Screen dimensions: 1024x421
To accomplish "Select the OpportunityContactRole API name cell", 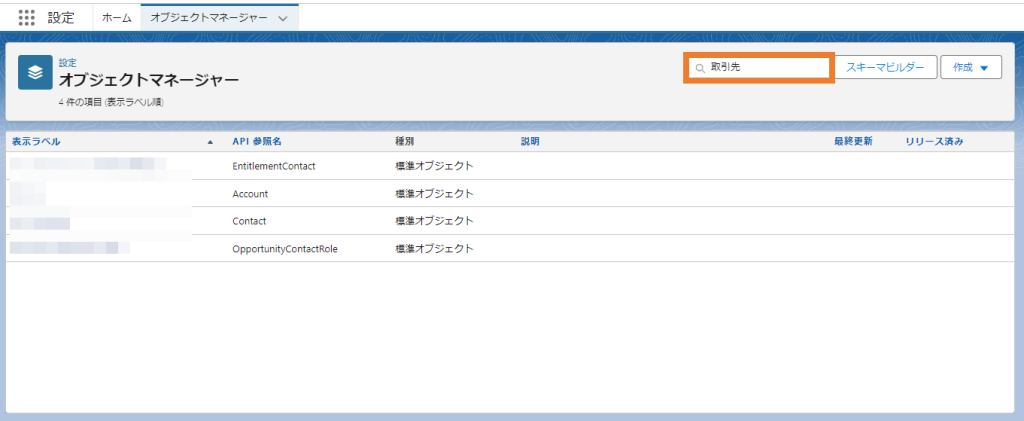I will click(x=285, y=249).
